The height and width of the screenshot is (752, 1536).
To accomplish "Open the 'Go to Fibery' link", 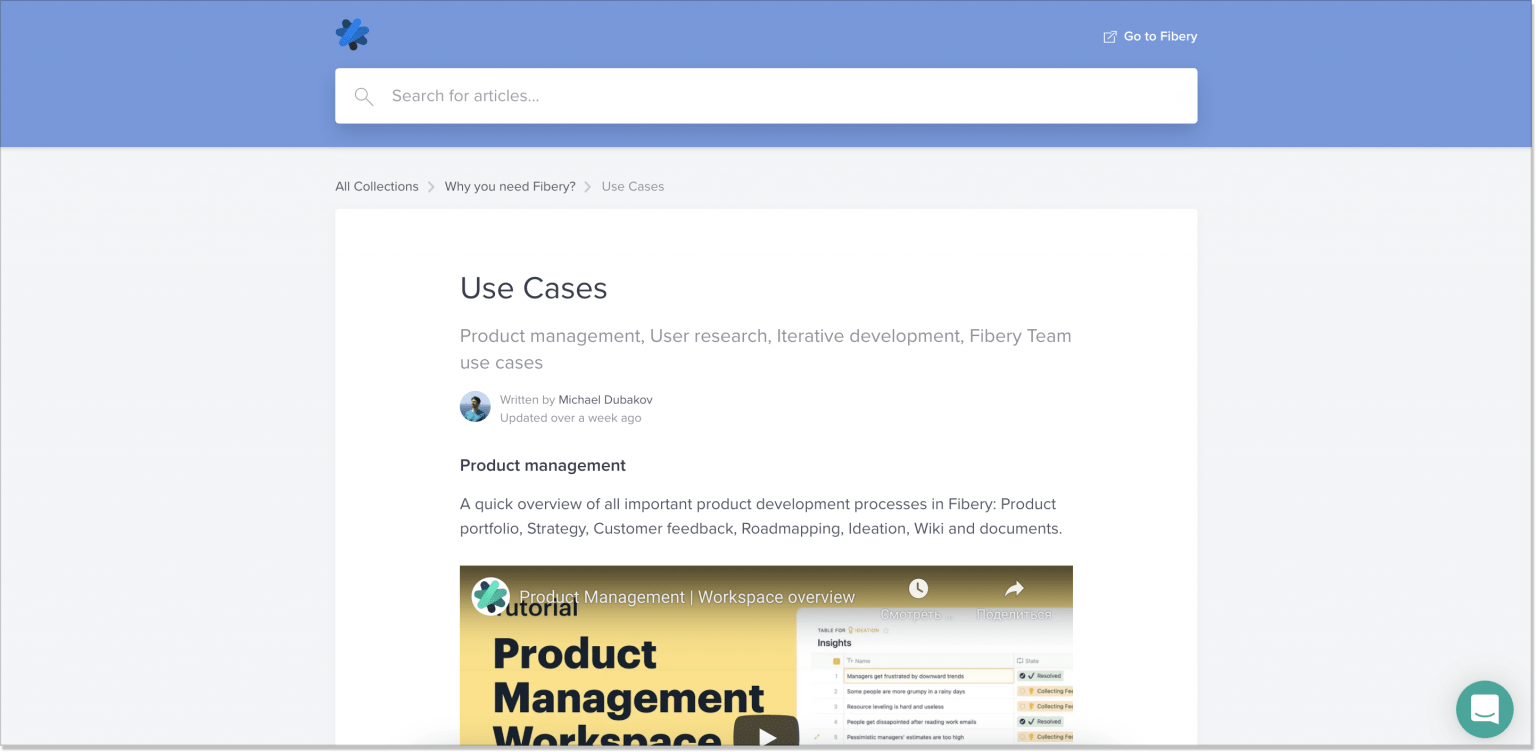I will [1160, 36].
